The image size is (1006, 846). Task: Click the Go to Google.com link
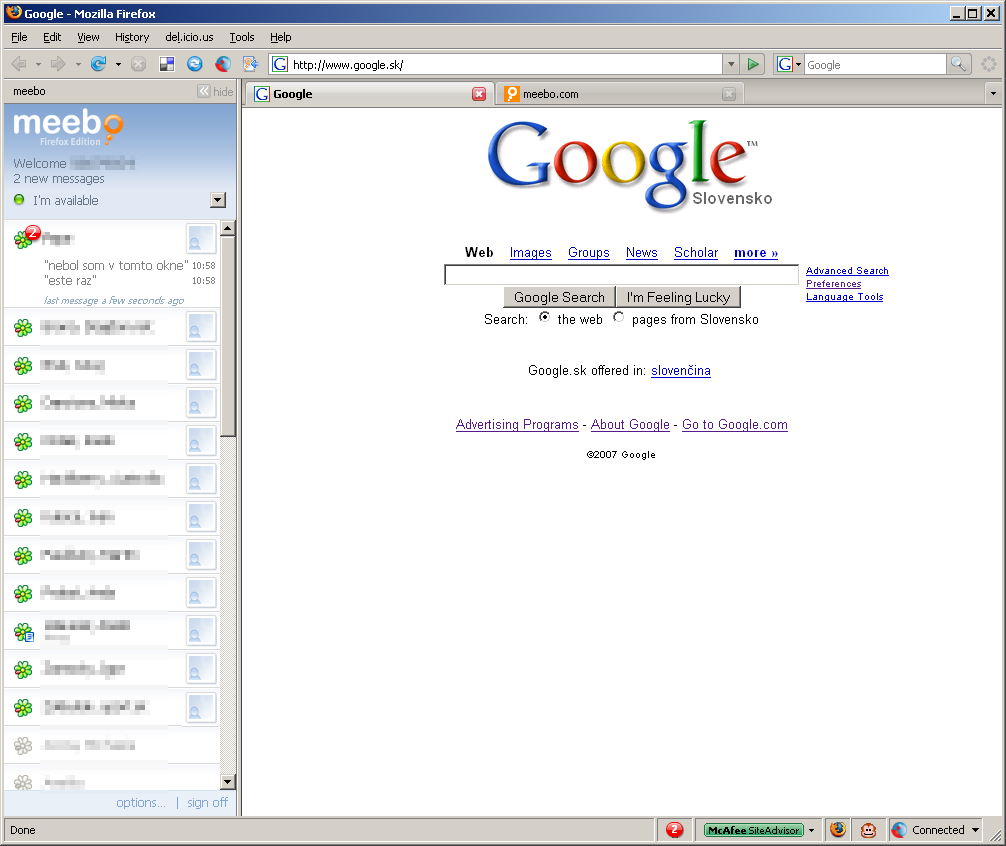pyautogui.click(x=735, y=425)
